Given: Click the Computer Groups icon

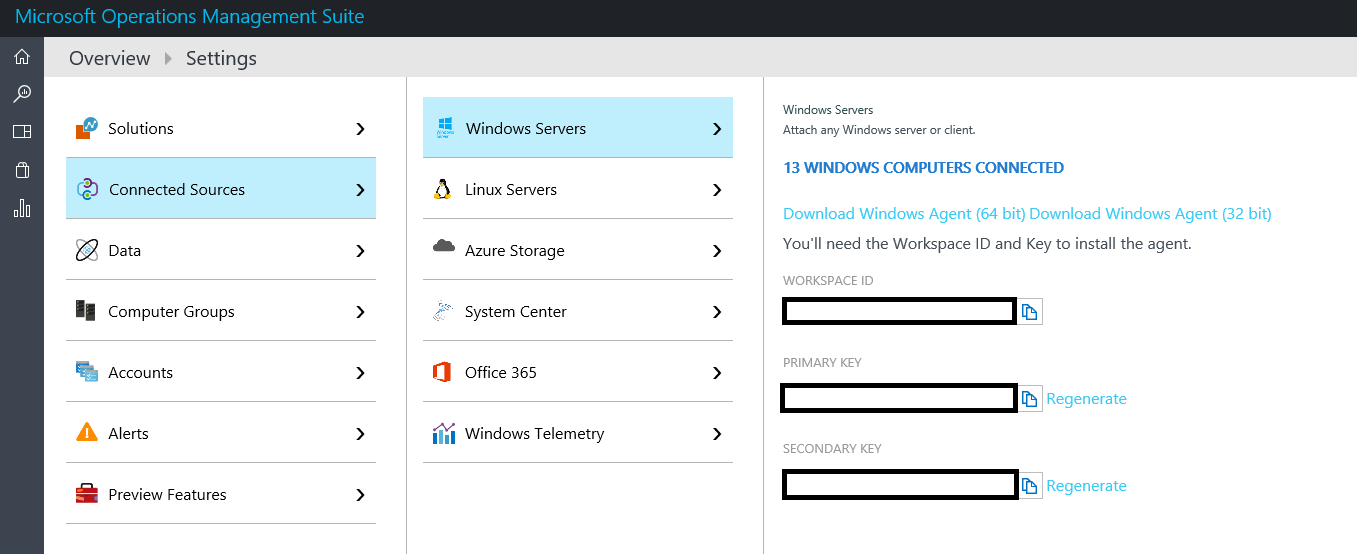Looking at the screenshot, I should coord(86,311).
